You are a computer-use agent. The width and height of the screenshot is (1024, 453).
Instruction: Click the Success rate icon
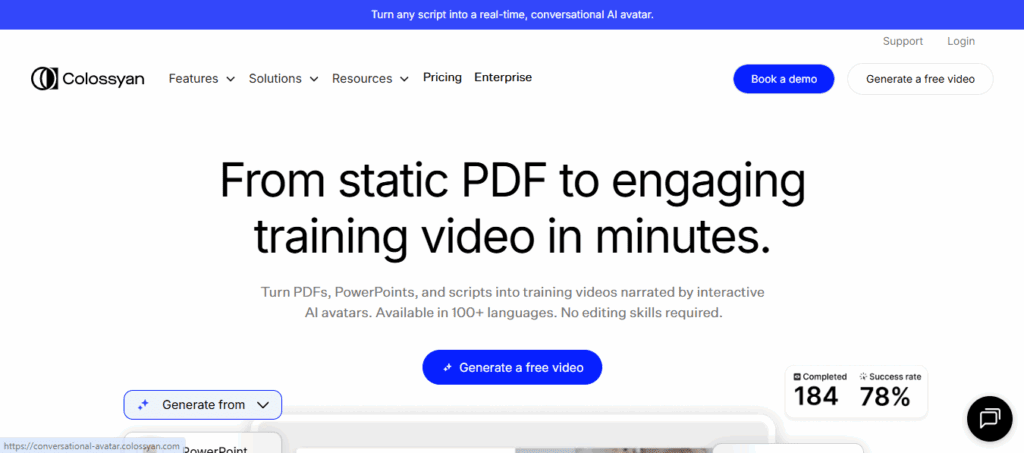(862, 377)
